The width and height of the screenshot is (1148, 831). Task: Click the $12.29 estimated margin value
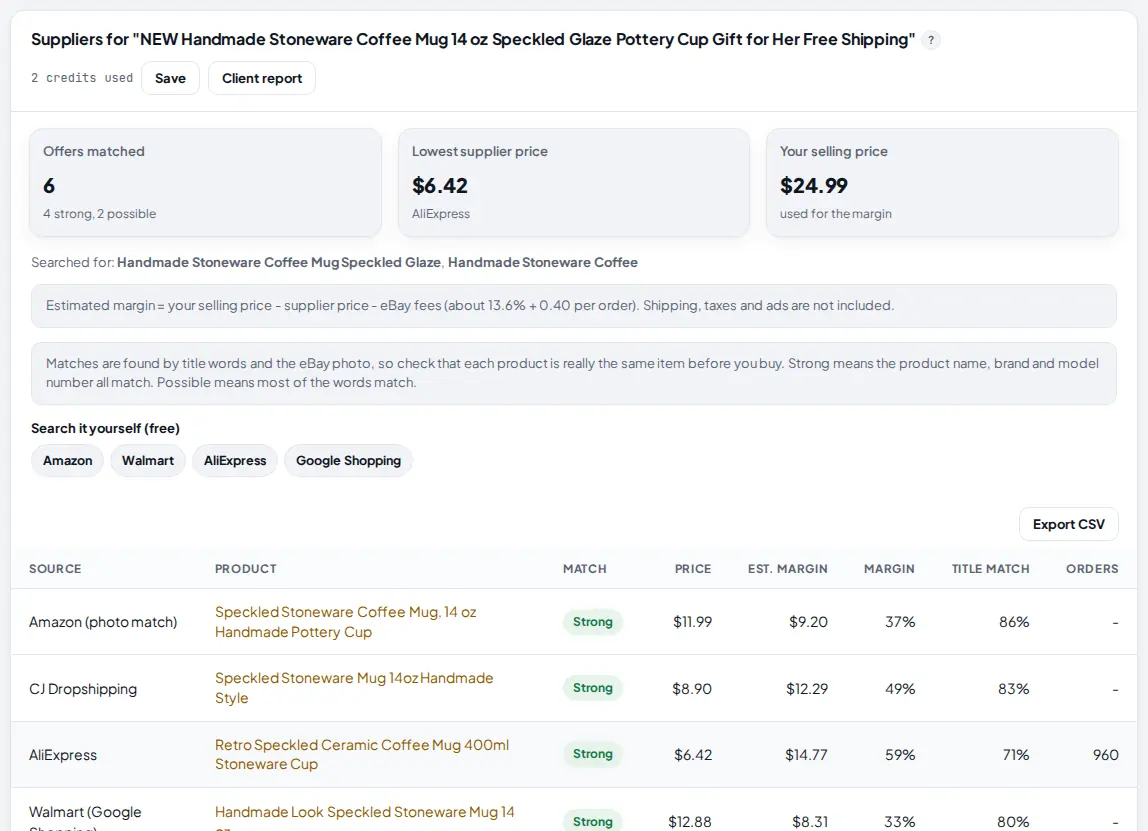pos(807,689)
